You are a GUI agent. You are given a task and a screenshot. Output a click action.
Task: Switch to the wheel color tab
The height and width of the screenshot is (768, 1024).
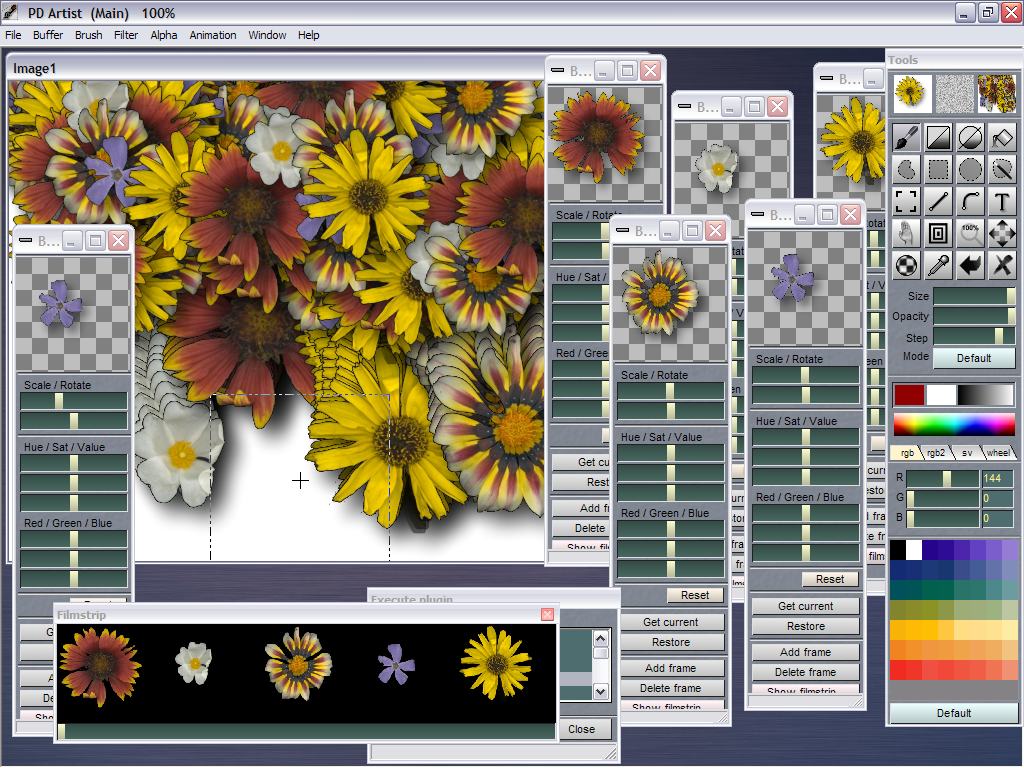point(998,452)
